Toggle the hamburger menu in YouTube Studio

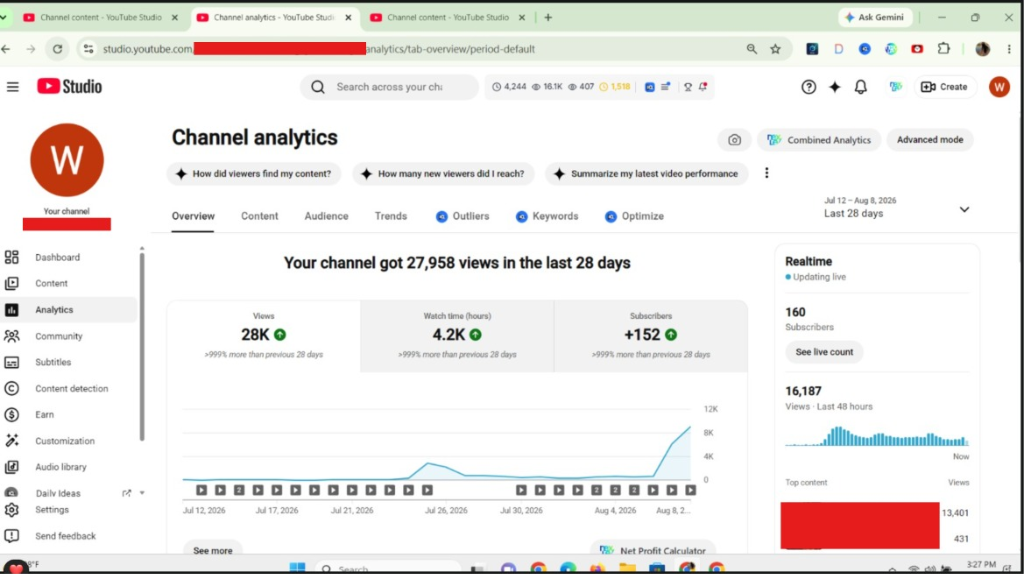12,87
